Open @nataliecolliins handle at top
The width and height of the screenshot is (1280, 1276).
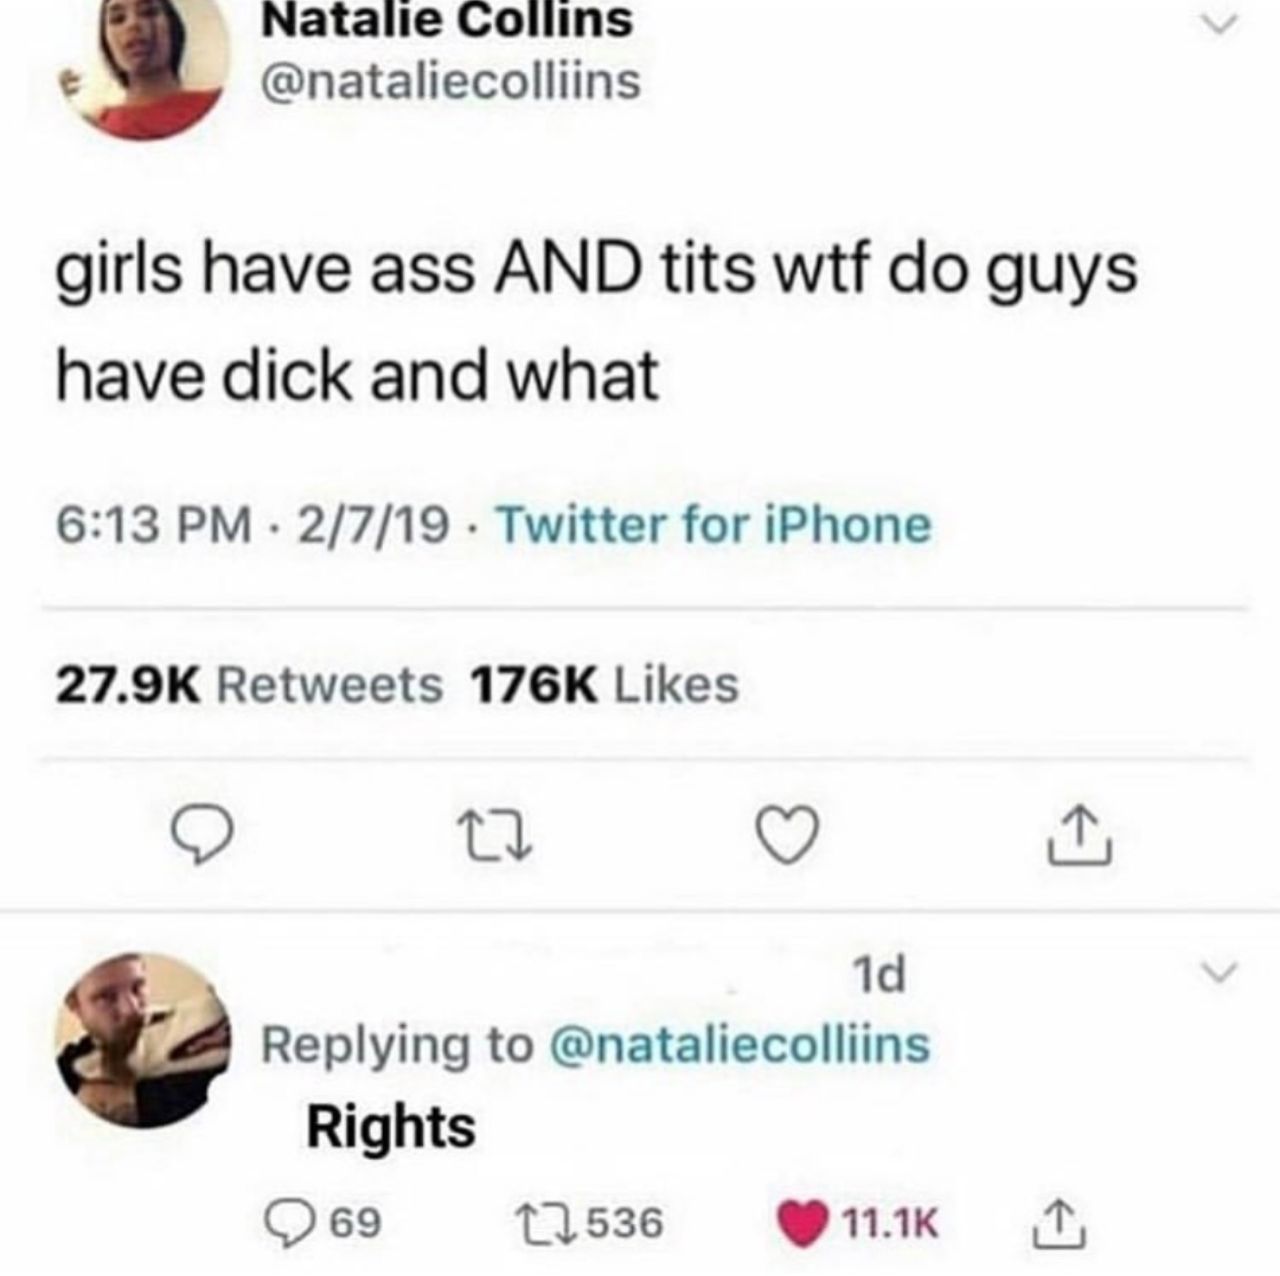(451, 82)
